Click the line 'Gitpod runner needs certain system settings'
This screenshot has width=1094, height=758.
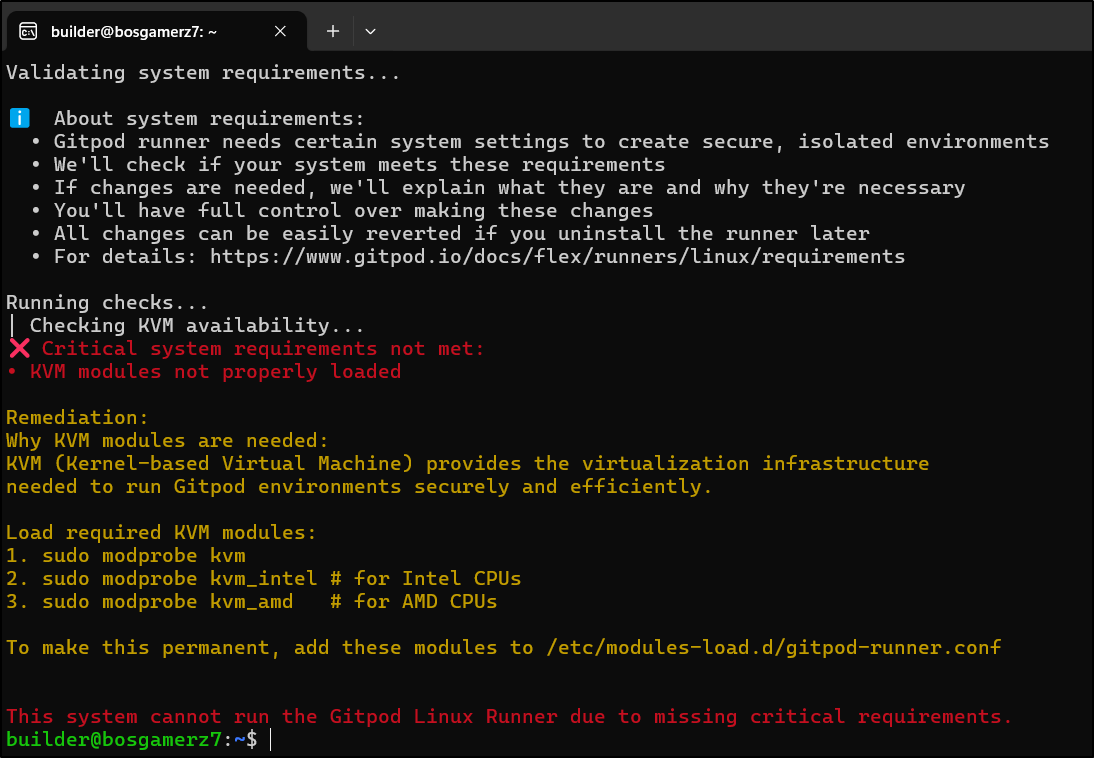click(551, 142)
